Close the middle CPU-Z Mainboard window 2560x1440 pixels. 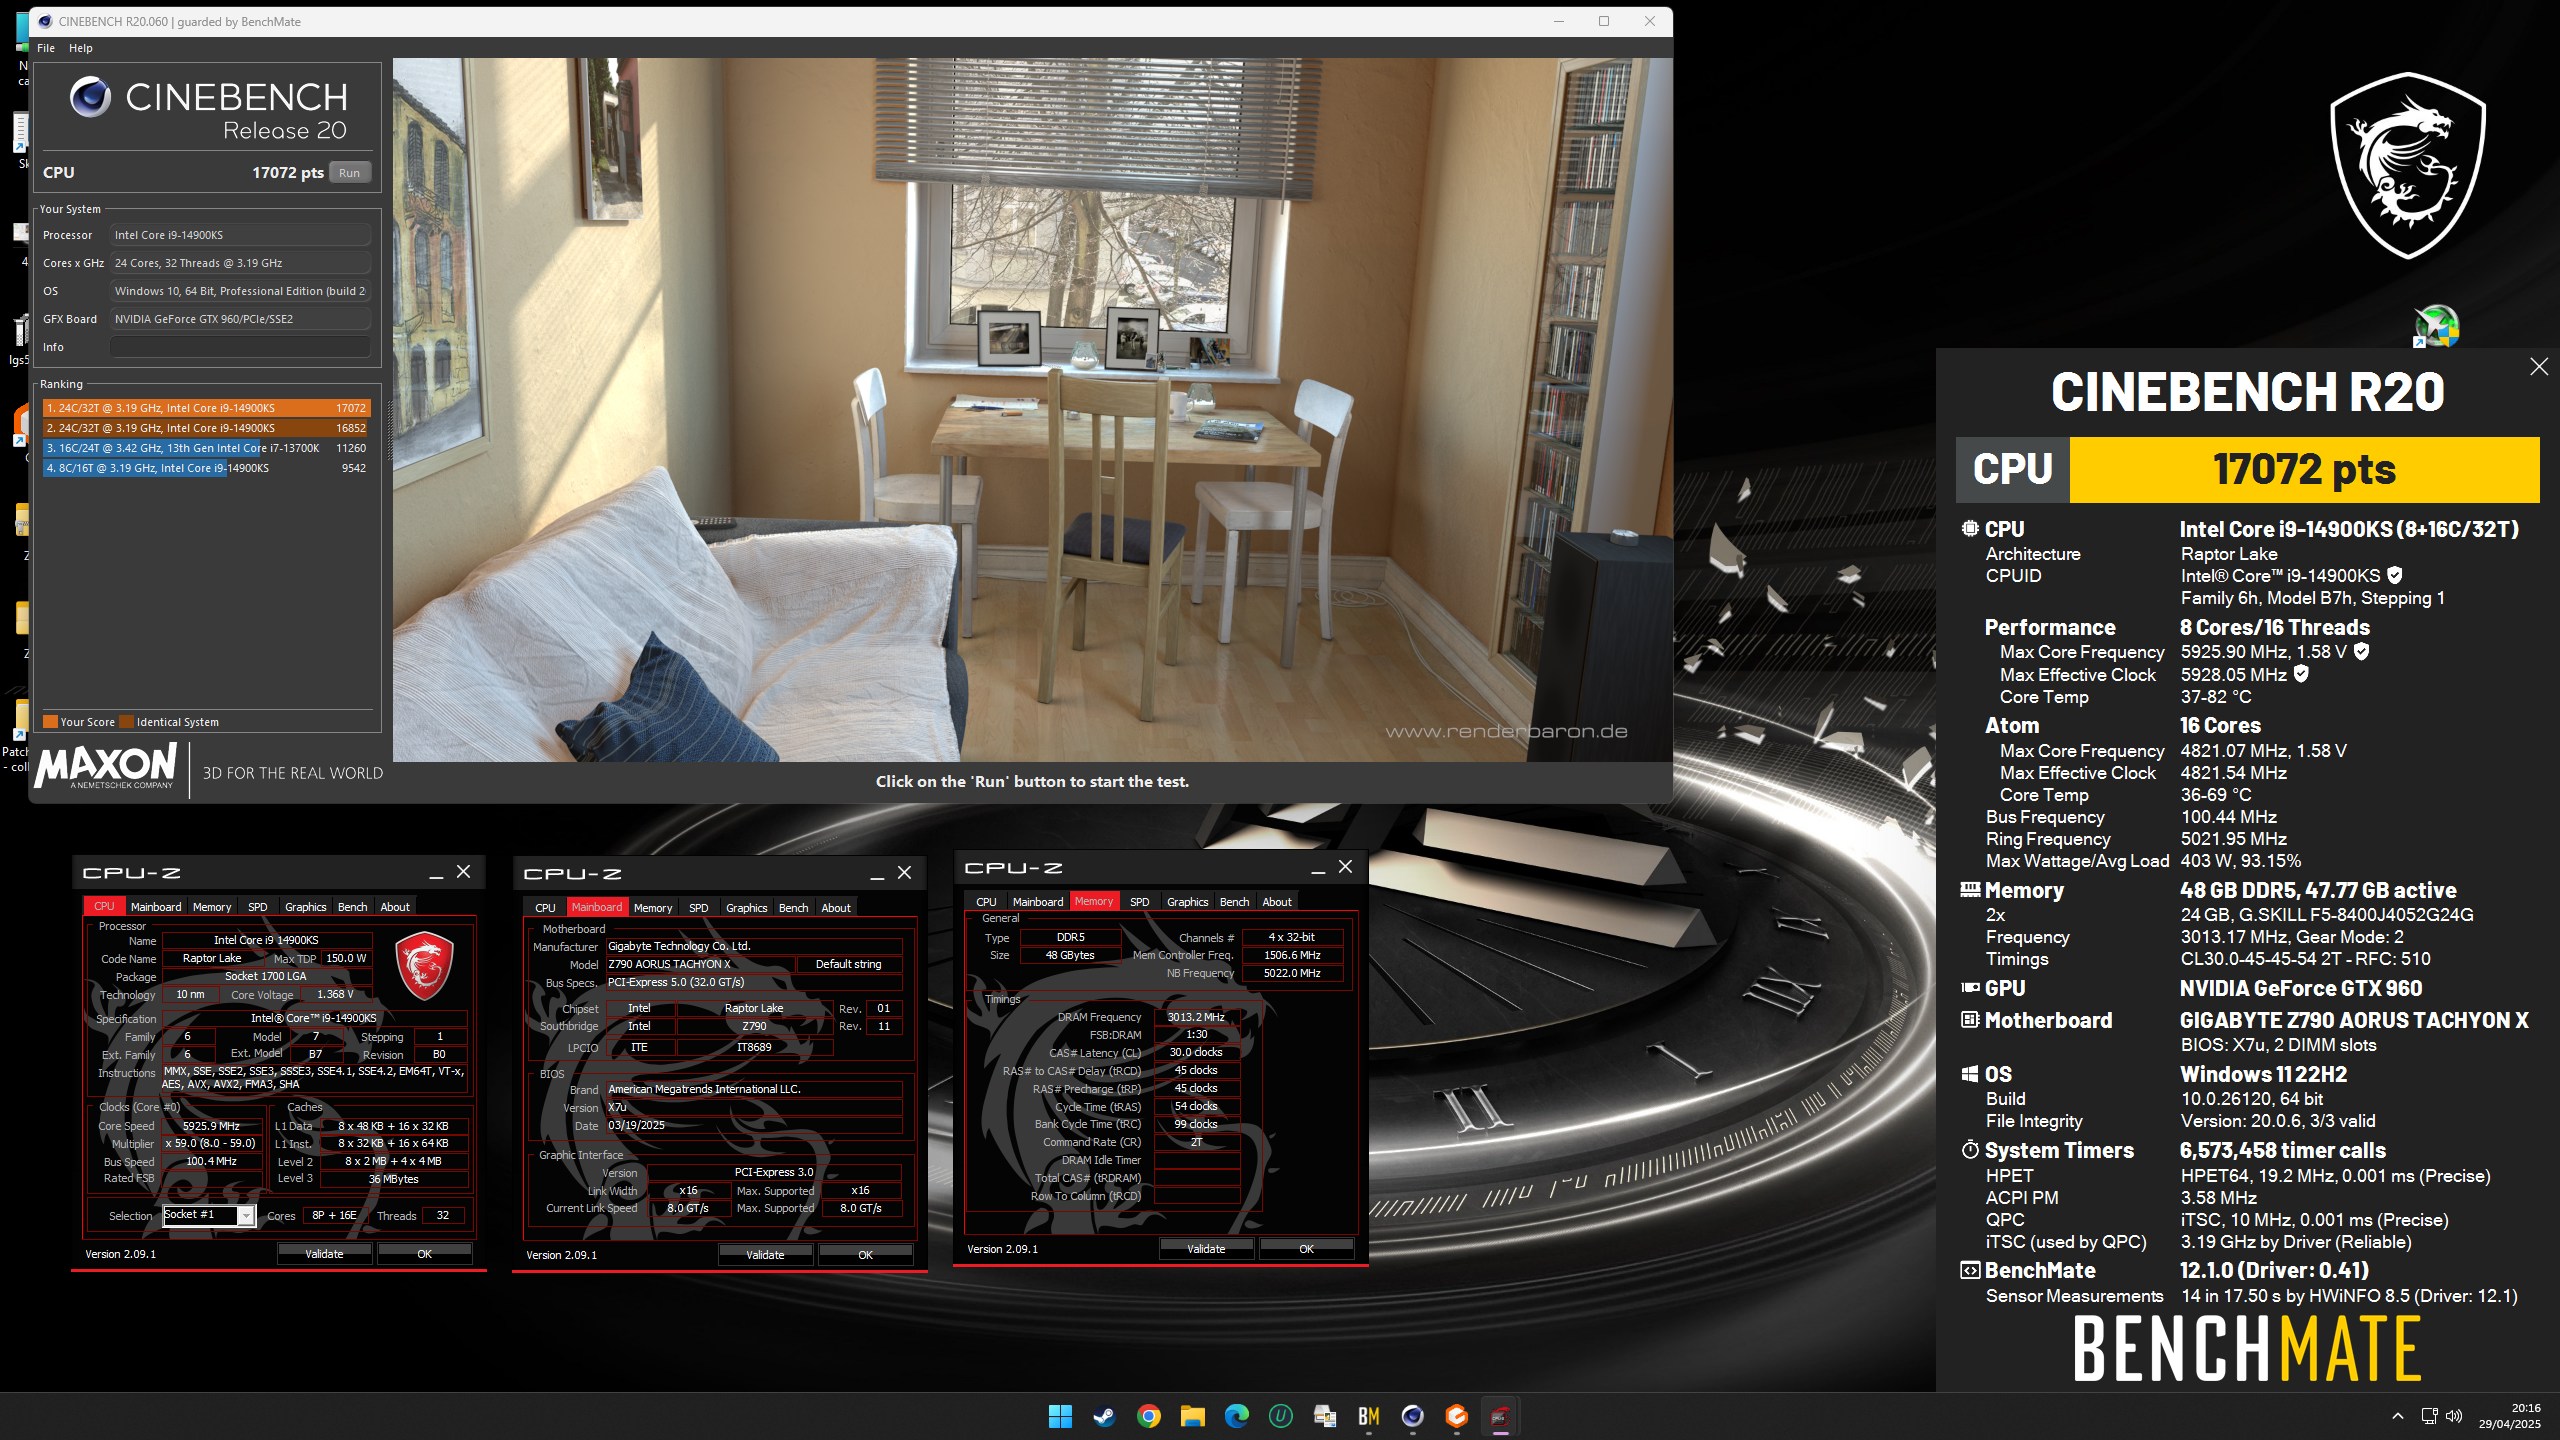point(904,873)
